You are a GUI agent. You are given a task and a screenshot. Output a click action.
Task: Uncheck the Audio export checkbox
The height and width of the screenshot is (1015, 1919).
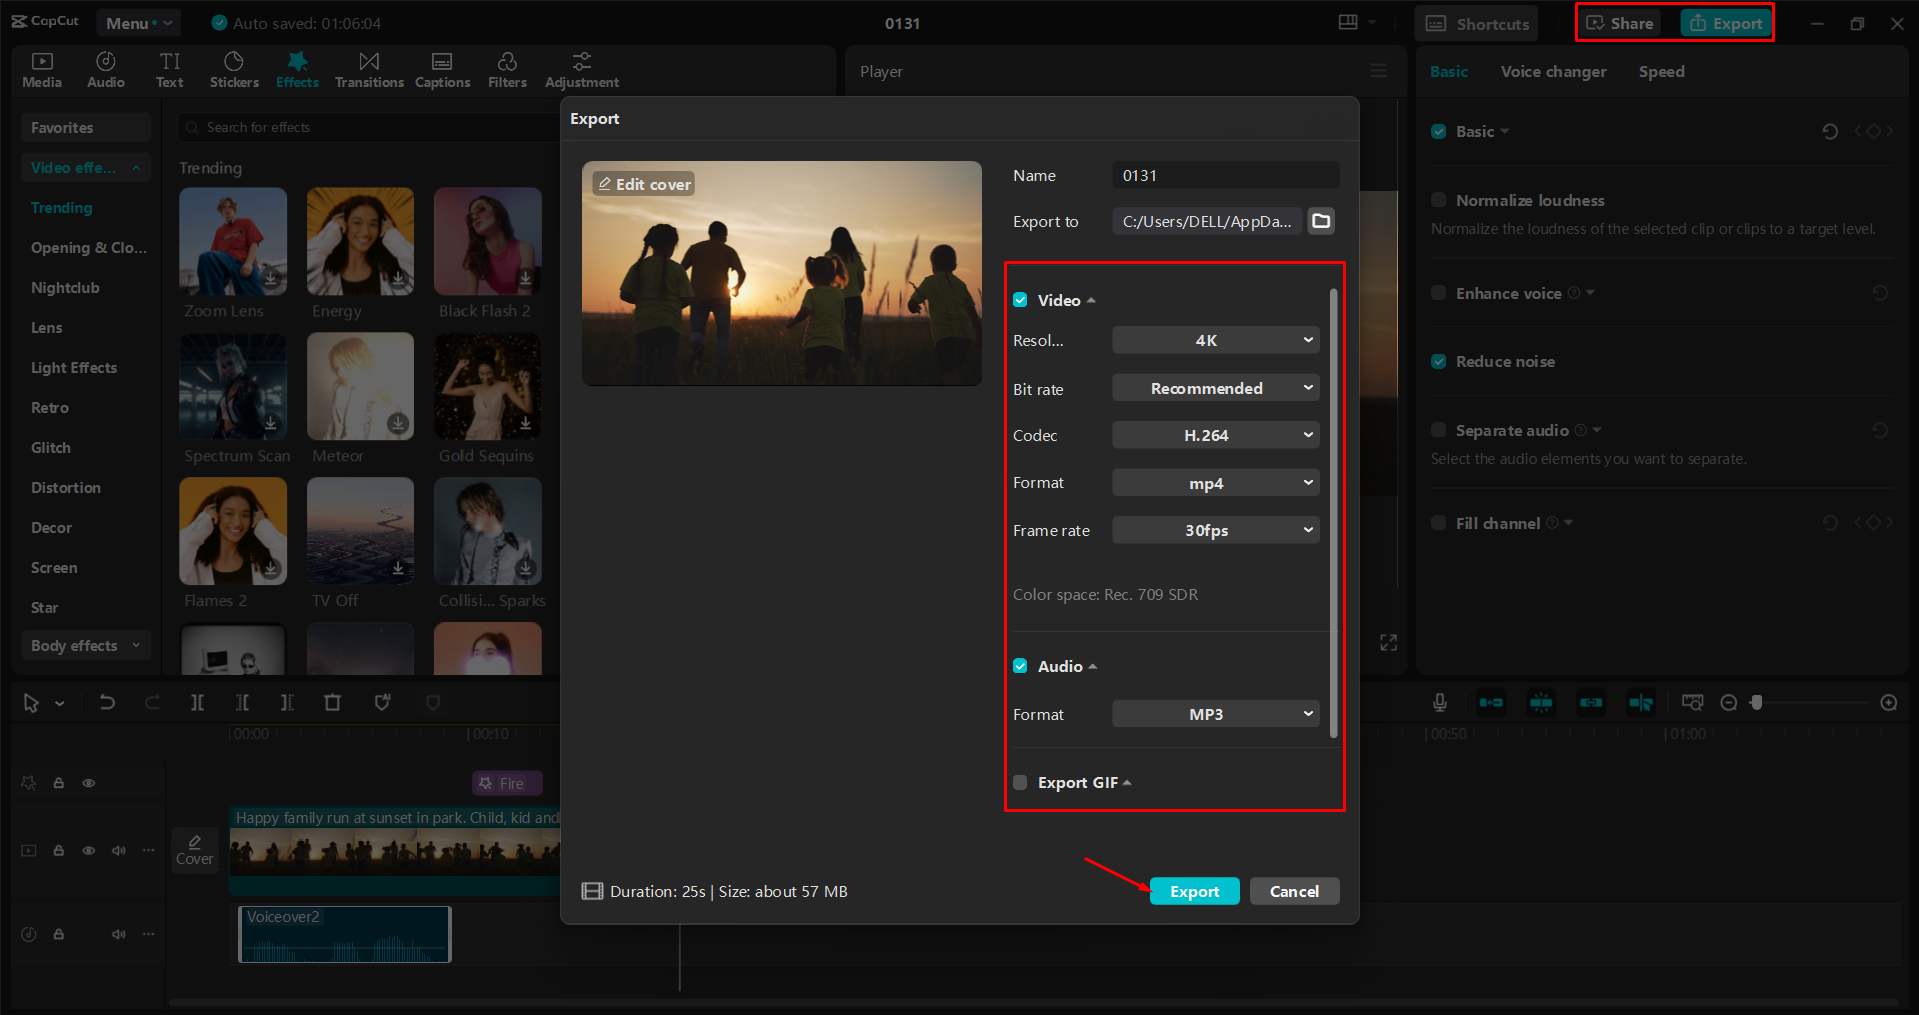pos(1020,665)
